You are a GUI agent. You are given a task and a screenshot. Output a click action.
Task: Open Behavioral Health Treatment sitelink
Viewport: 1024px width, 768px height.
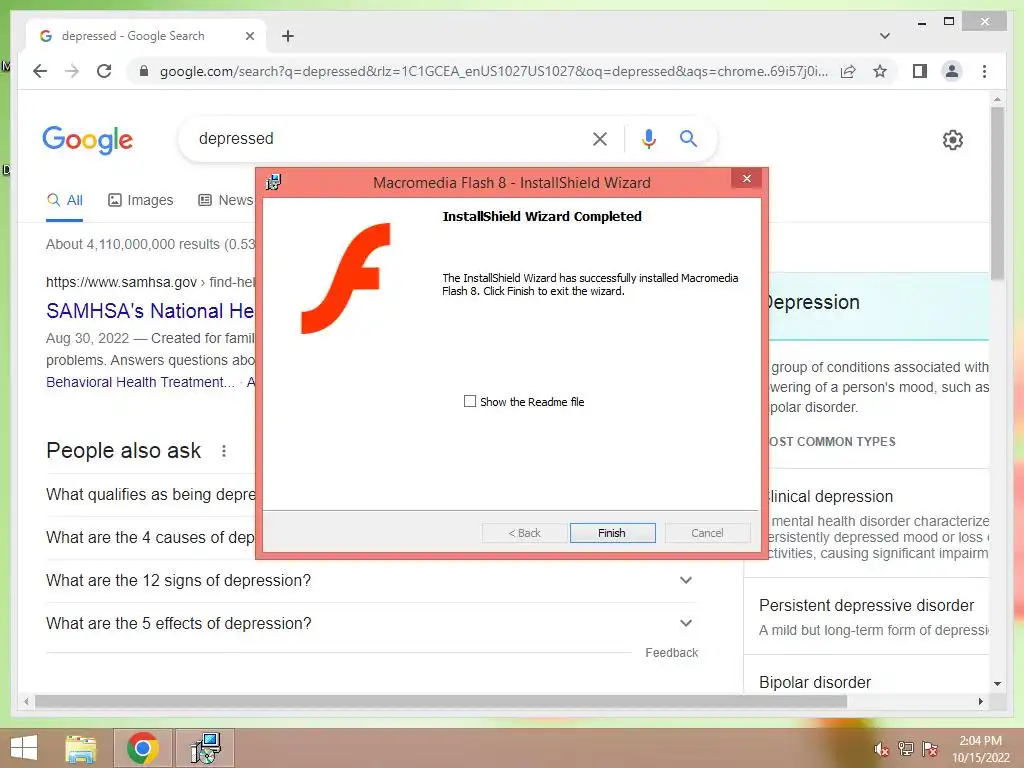(x=140, y=382)
